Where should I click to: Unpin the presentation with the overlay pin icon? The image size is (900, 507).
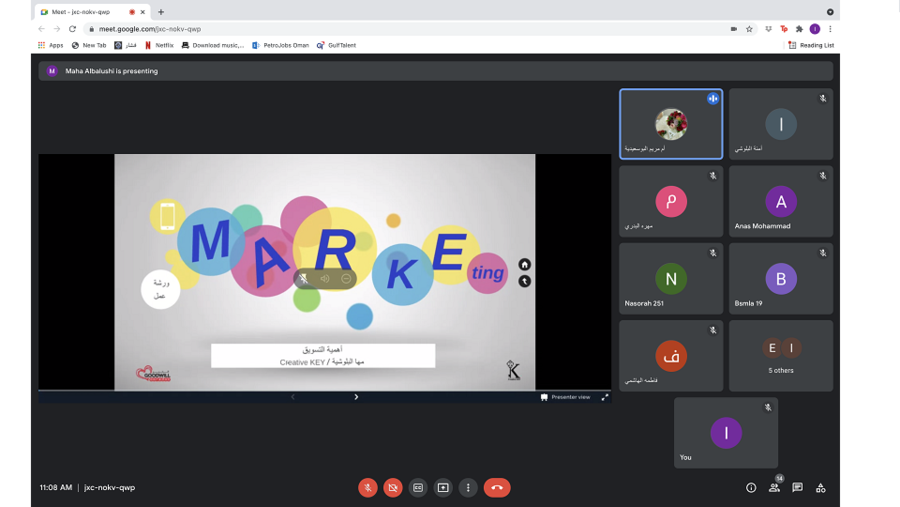304,279
